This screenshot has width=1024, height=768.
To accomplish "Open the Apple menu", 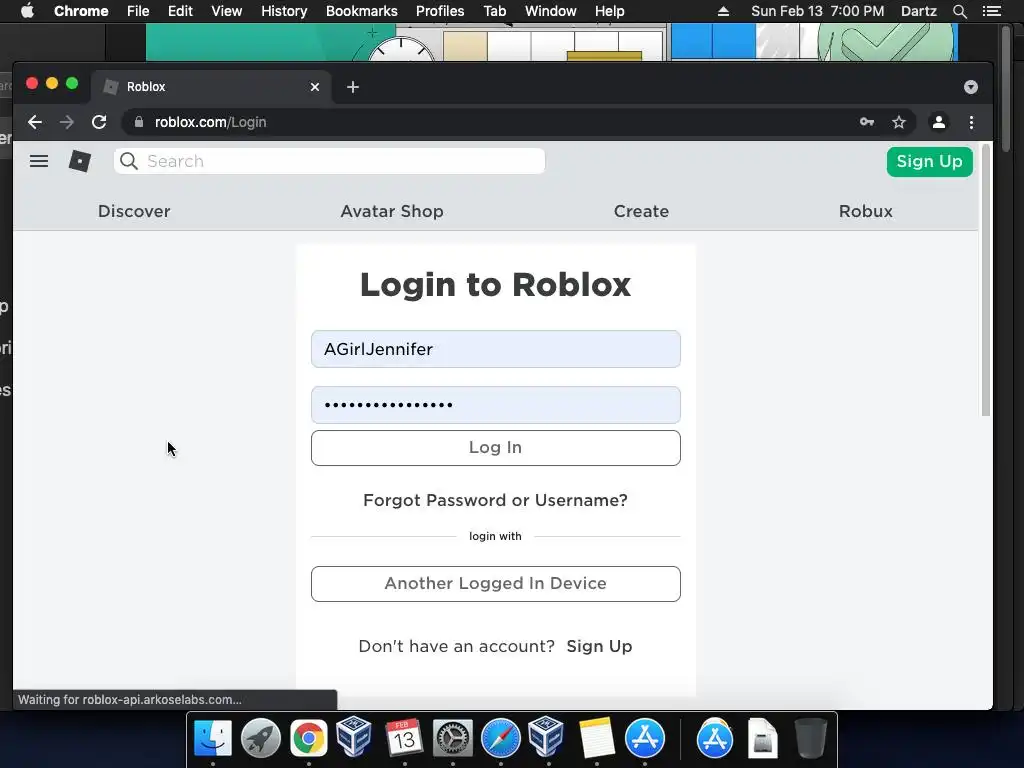I will pyautogui.click(x=27, y=11).
